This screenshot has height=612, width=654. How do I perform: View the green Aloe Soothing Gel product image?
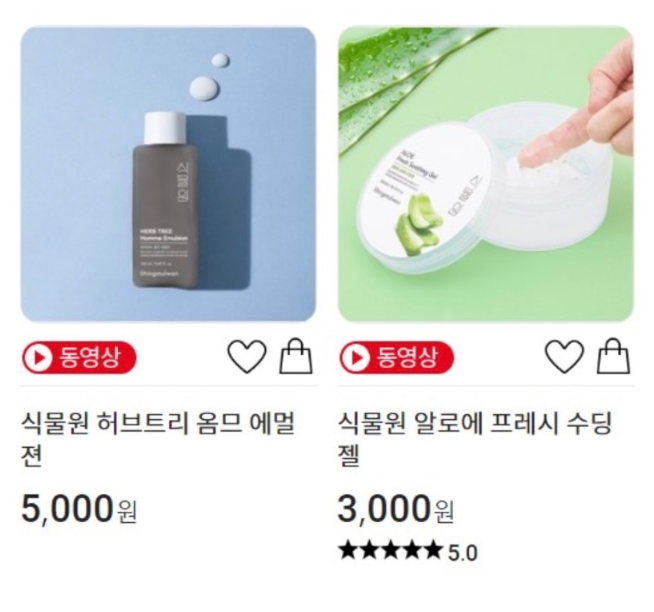(x=486, y=174)
